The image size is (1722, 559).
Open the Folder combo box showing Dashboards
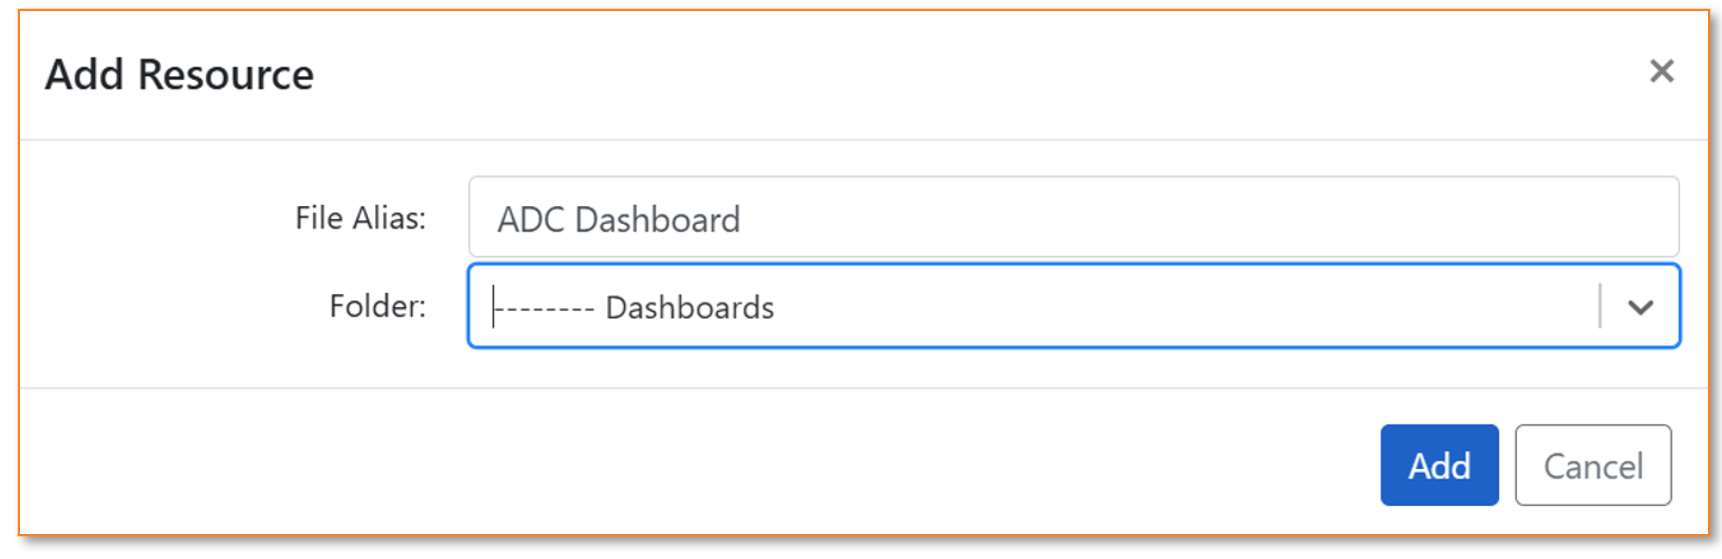[x=1073, y=306]
